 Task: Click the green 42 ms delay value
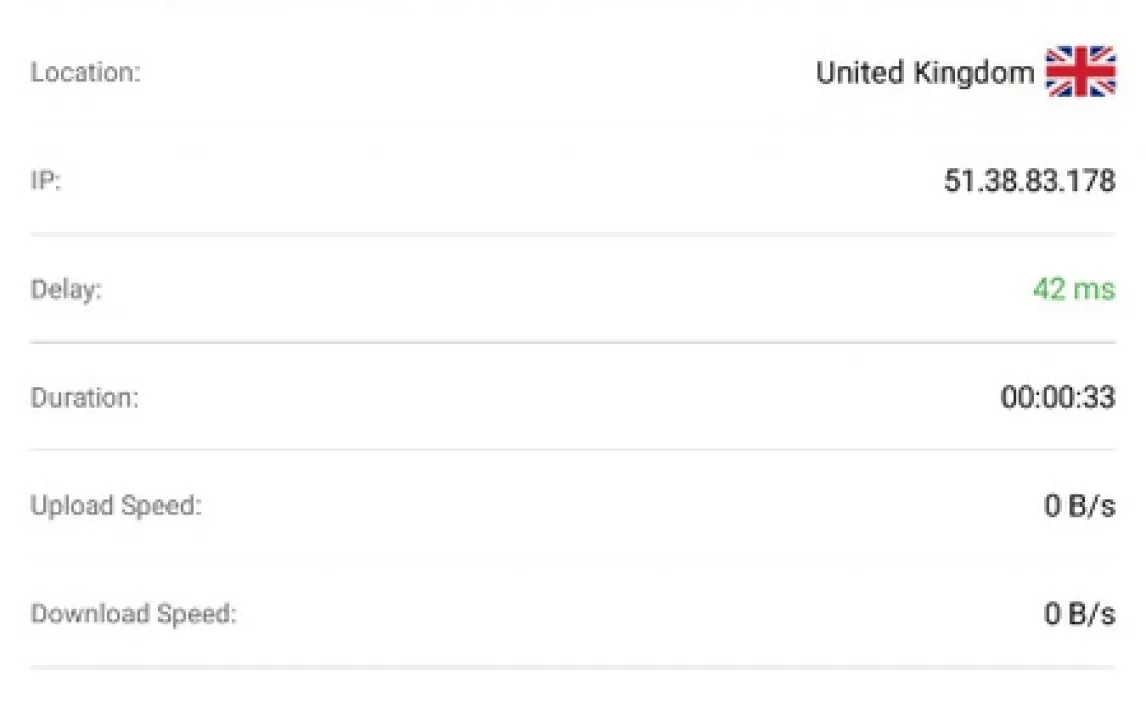click(1073, 289)
